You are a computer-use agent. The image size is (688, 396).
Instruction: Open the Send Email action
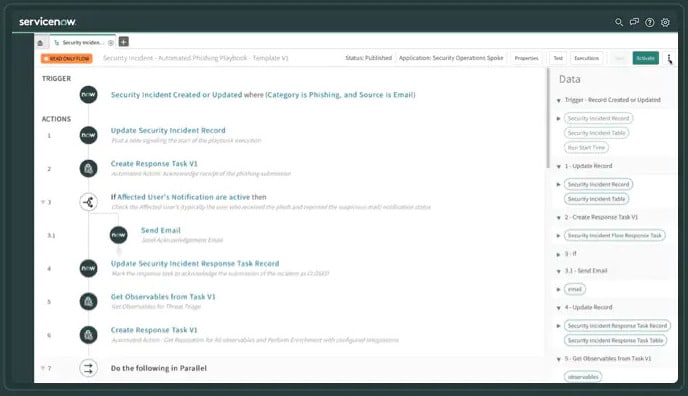click(x=161, y=230)
